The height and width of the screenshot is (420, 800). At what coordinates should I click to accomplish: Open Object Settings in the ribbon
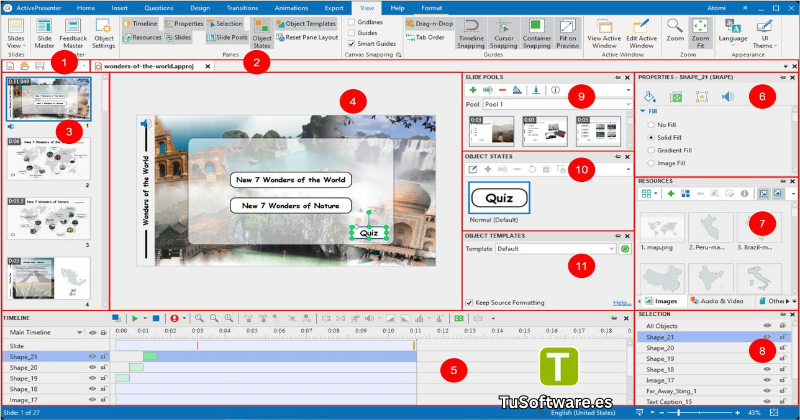(104, 34)
